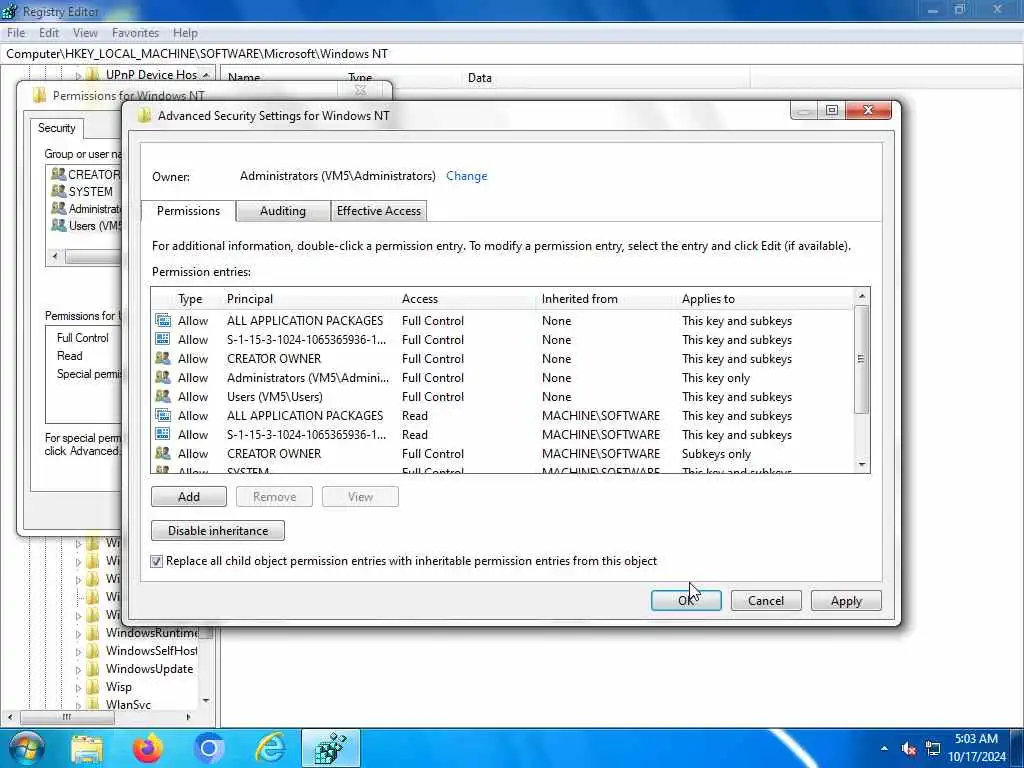1024x768 pixels.
Task: Open the File menu
Action: 16,33
